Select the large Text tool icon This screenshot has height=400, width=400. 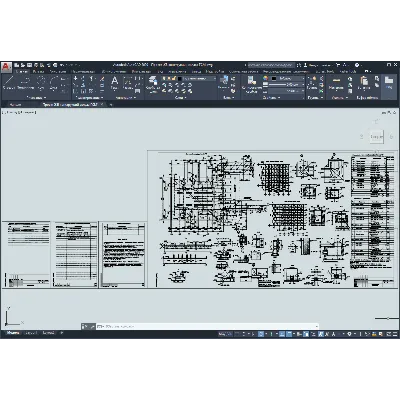[x=114, y=83]
